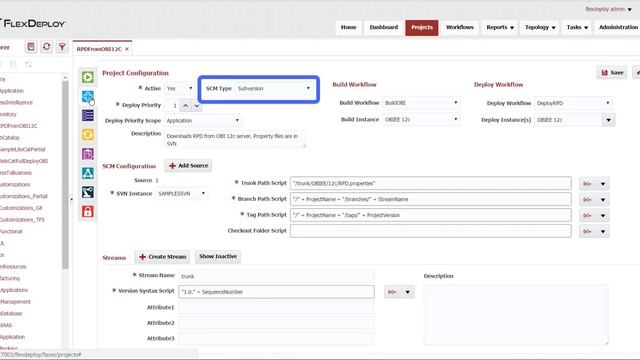Open the purple calendar schedule tab icon

[x=88, y=154]
